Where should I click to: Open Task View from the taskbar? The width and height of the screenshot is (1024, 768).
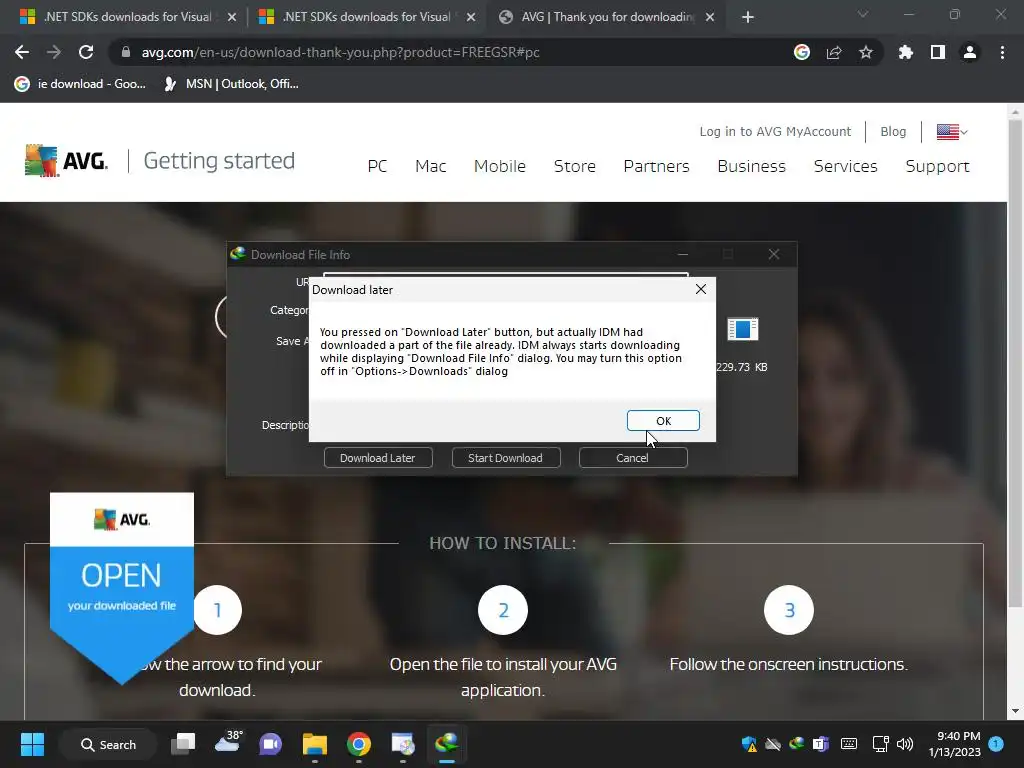click(x=184, y=744)
